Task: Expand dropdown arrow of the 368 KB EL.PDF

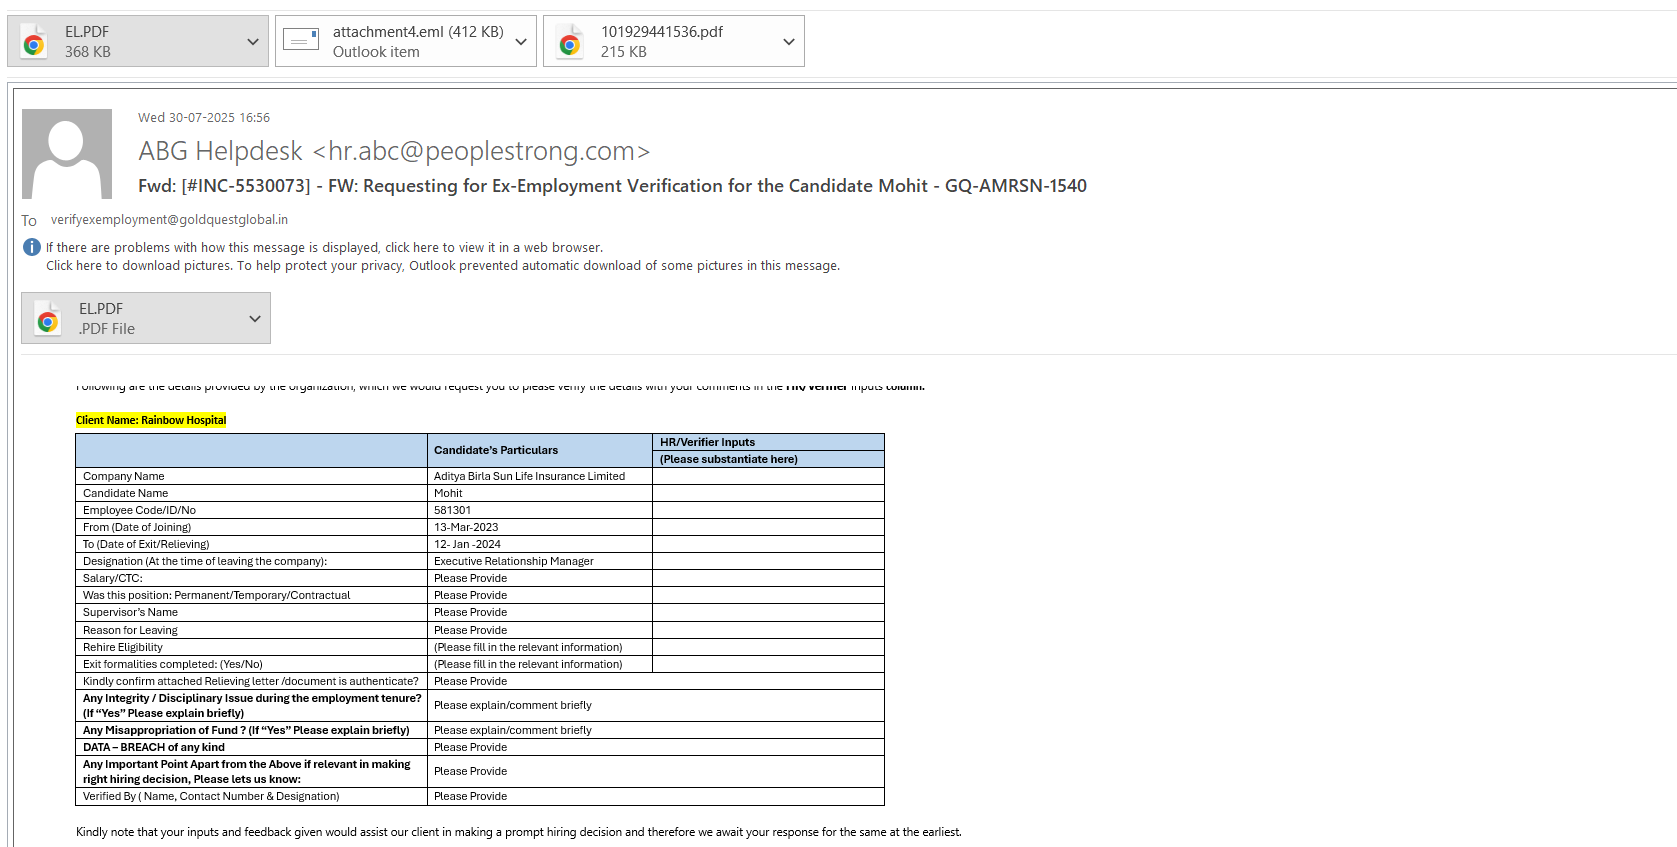Action: point(252,42)
